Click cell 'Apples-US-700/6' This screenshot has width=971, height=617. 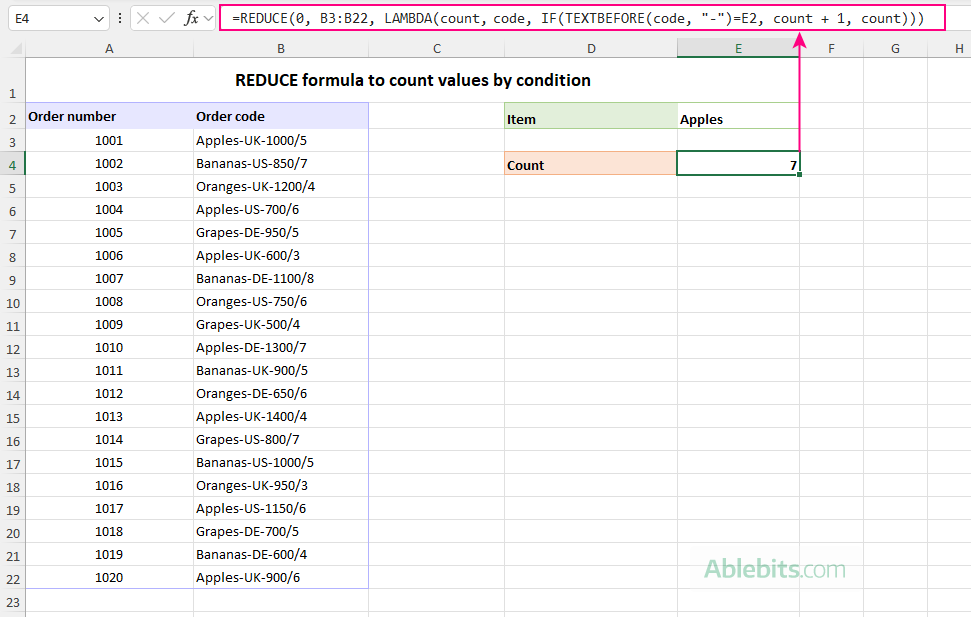point(281,209)
